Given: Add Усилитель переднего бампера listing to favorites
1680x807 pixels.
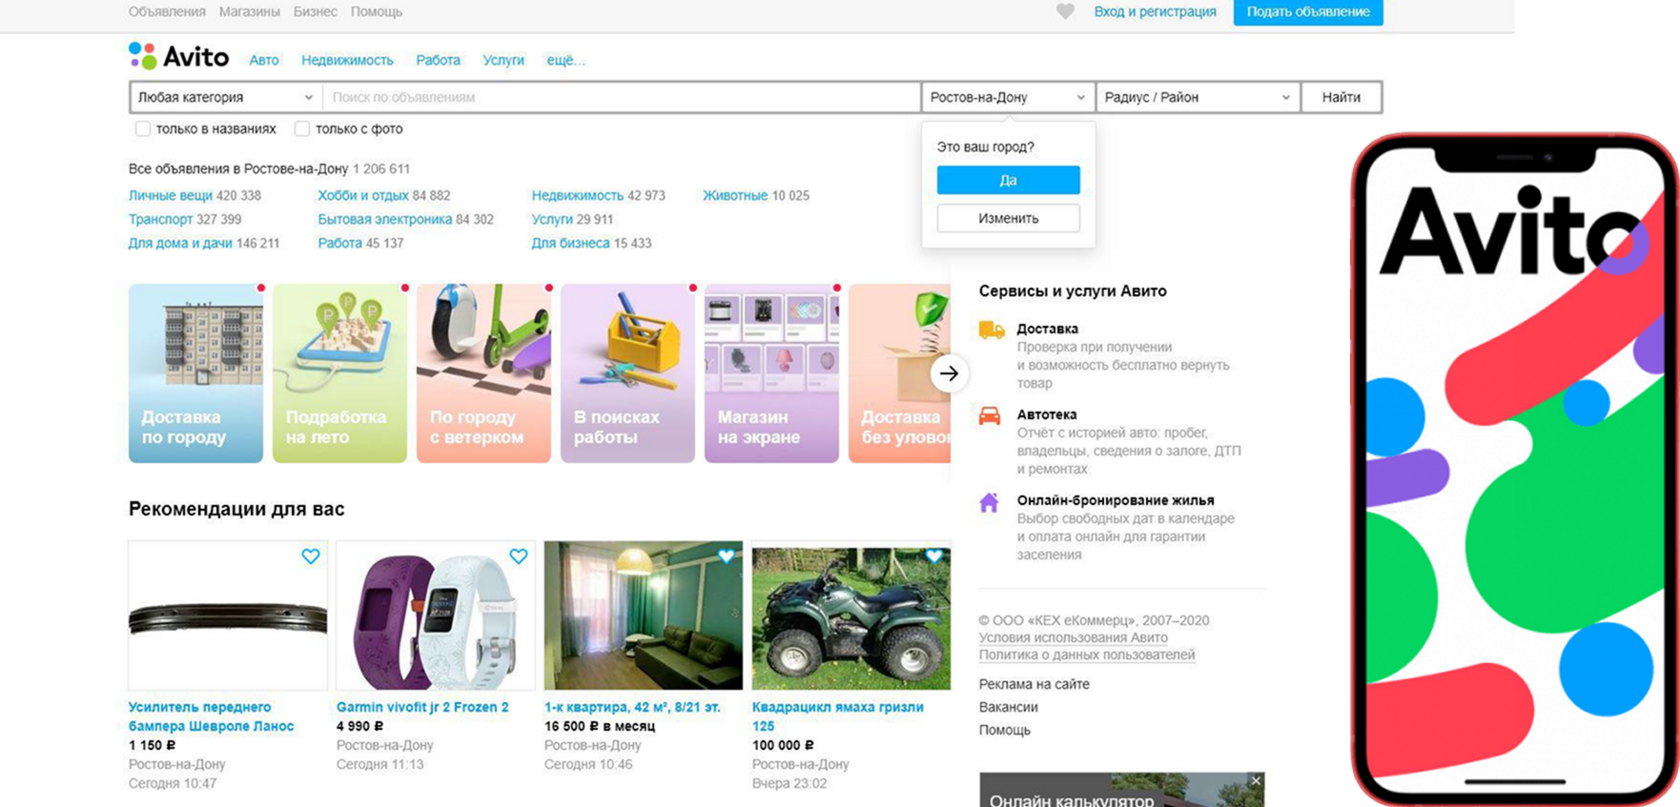Looking at the screenshot, I should (x=311, y=556).
